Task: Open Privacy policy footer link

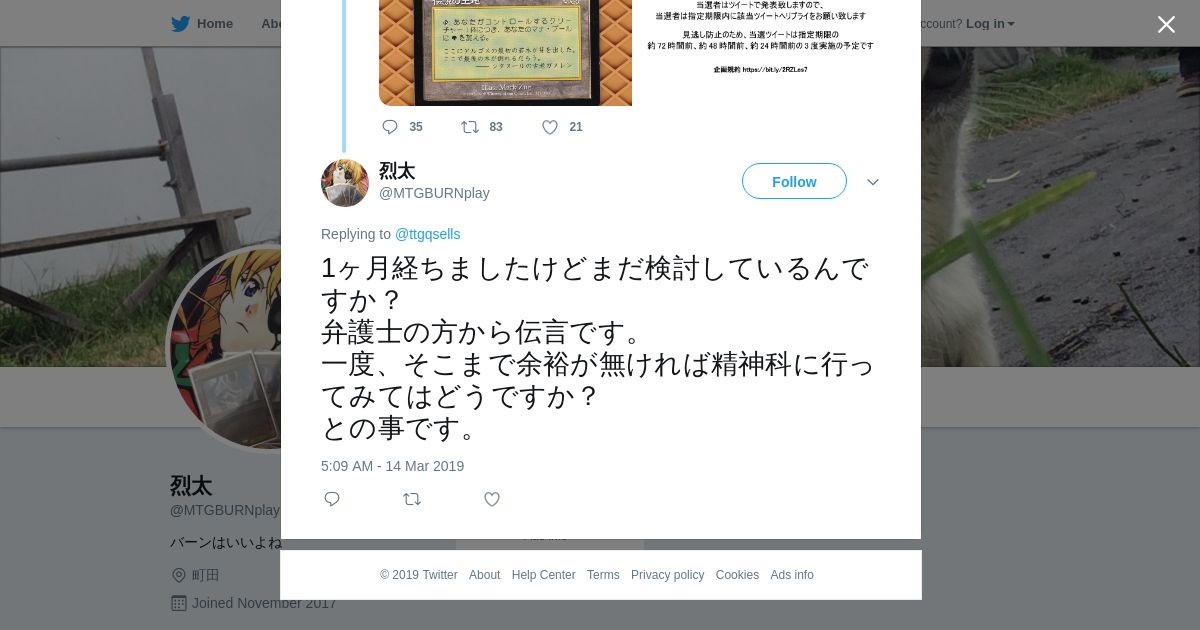Action: click(667, 575)
